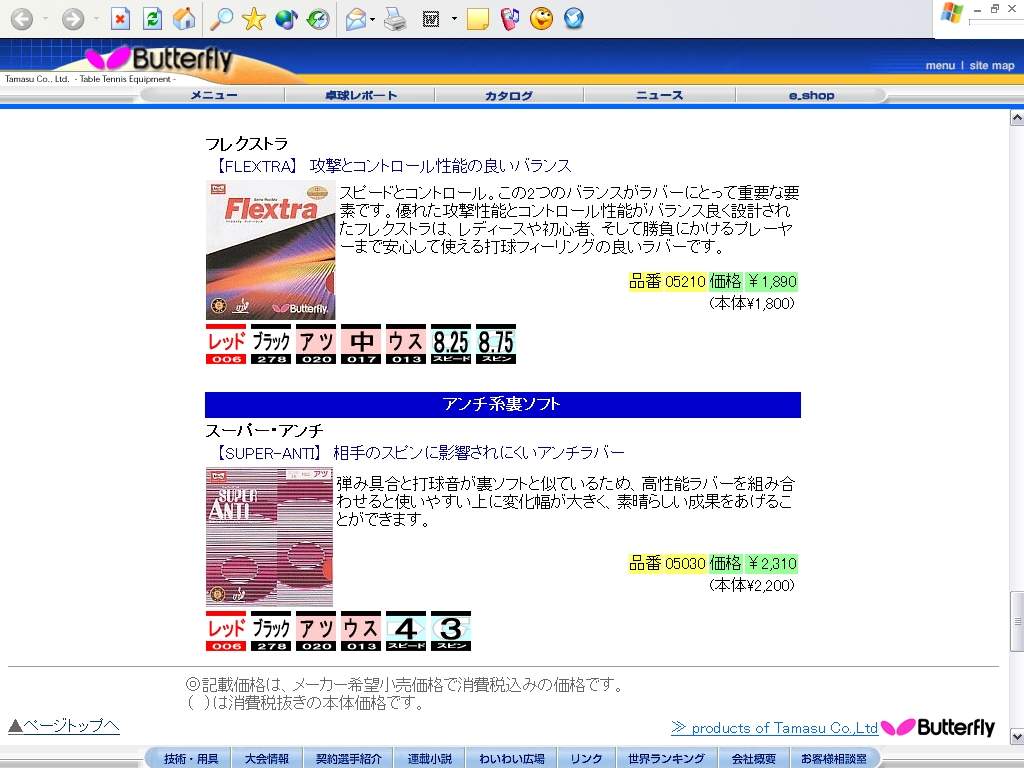Click the ¥2,310 price label
1024x768 pixels.
click(x=772, y=563)
